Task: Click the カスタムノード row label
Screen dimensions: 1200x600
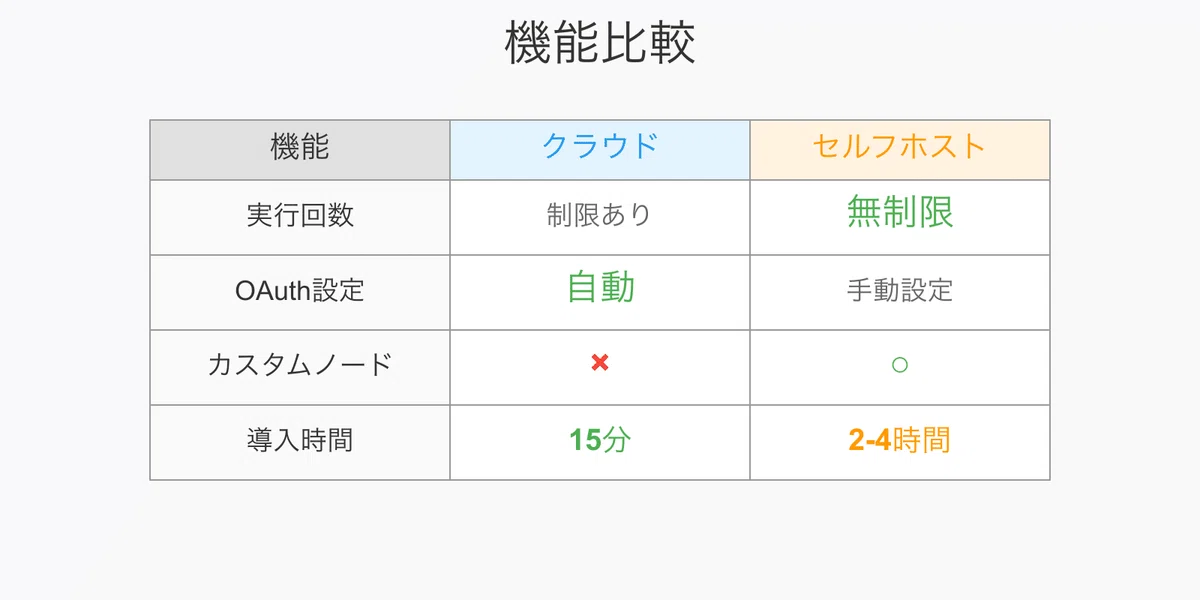Action: point(300,365)
